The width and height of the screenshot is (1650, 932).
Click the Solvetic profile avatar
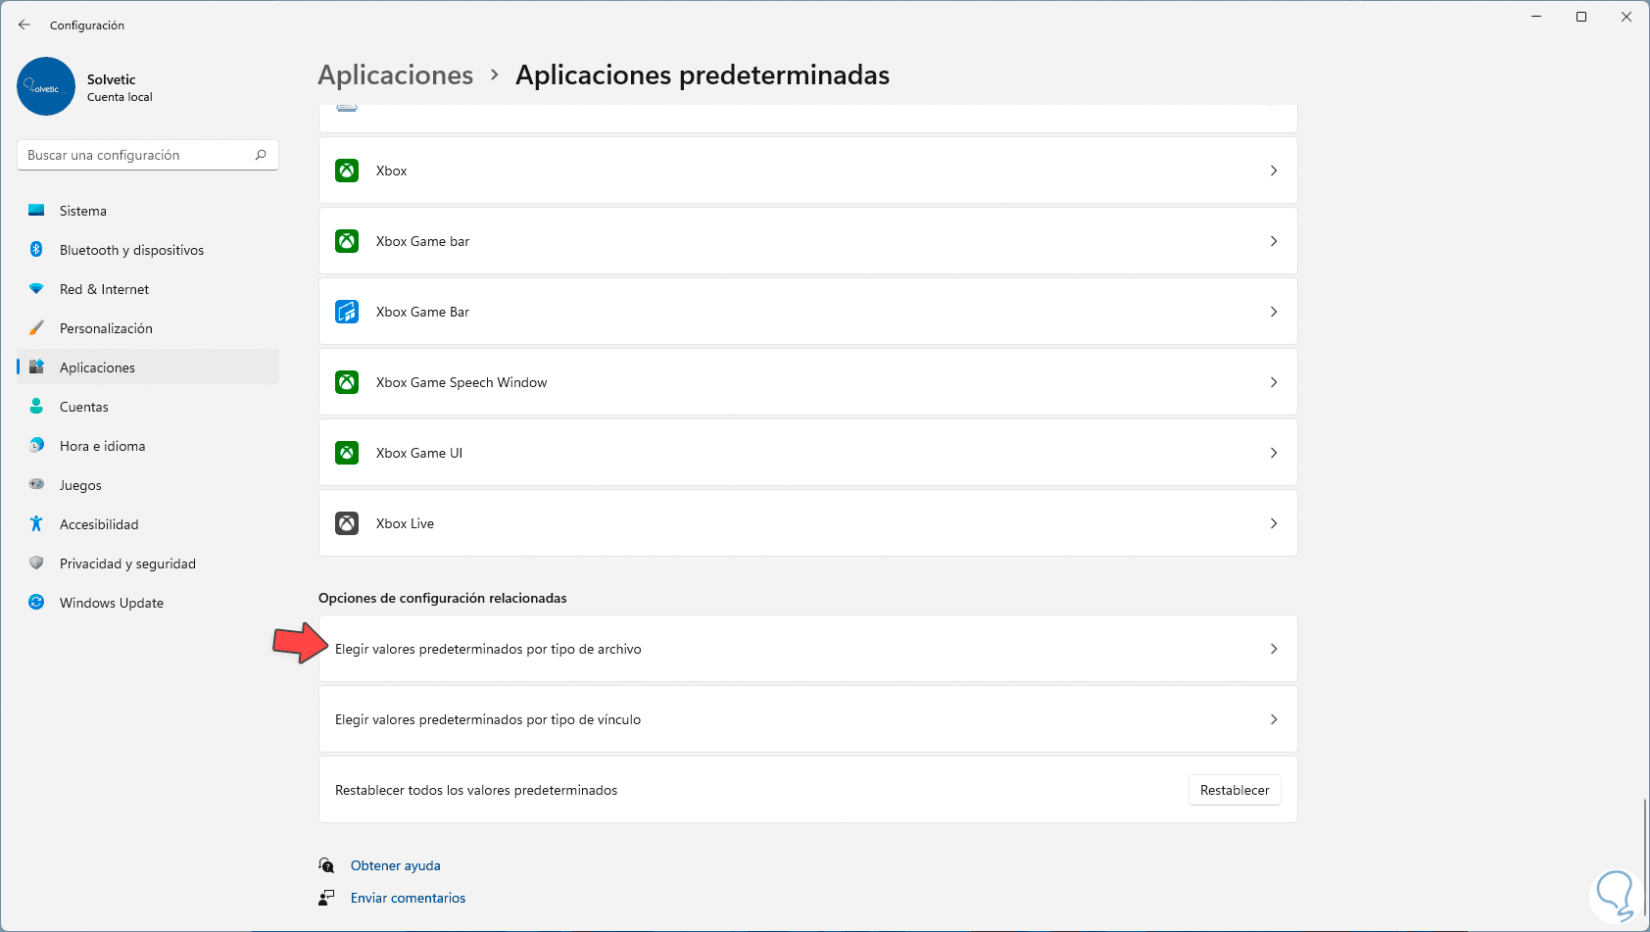pos(46,87)
